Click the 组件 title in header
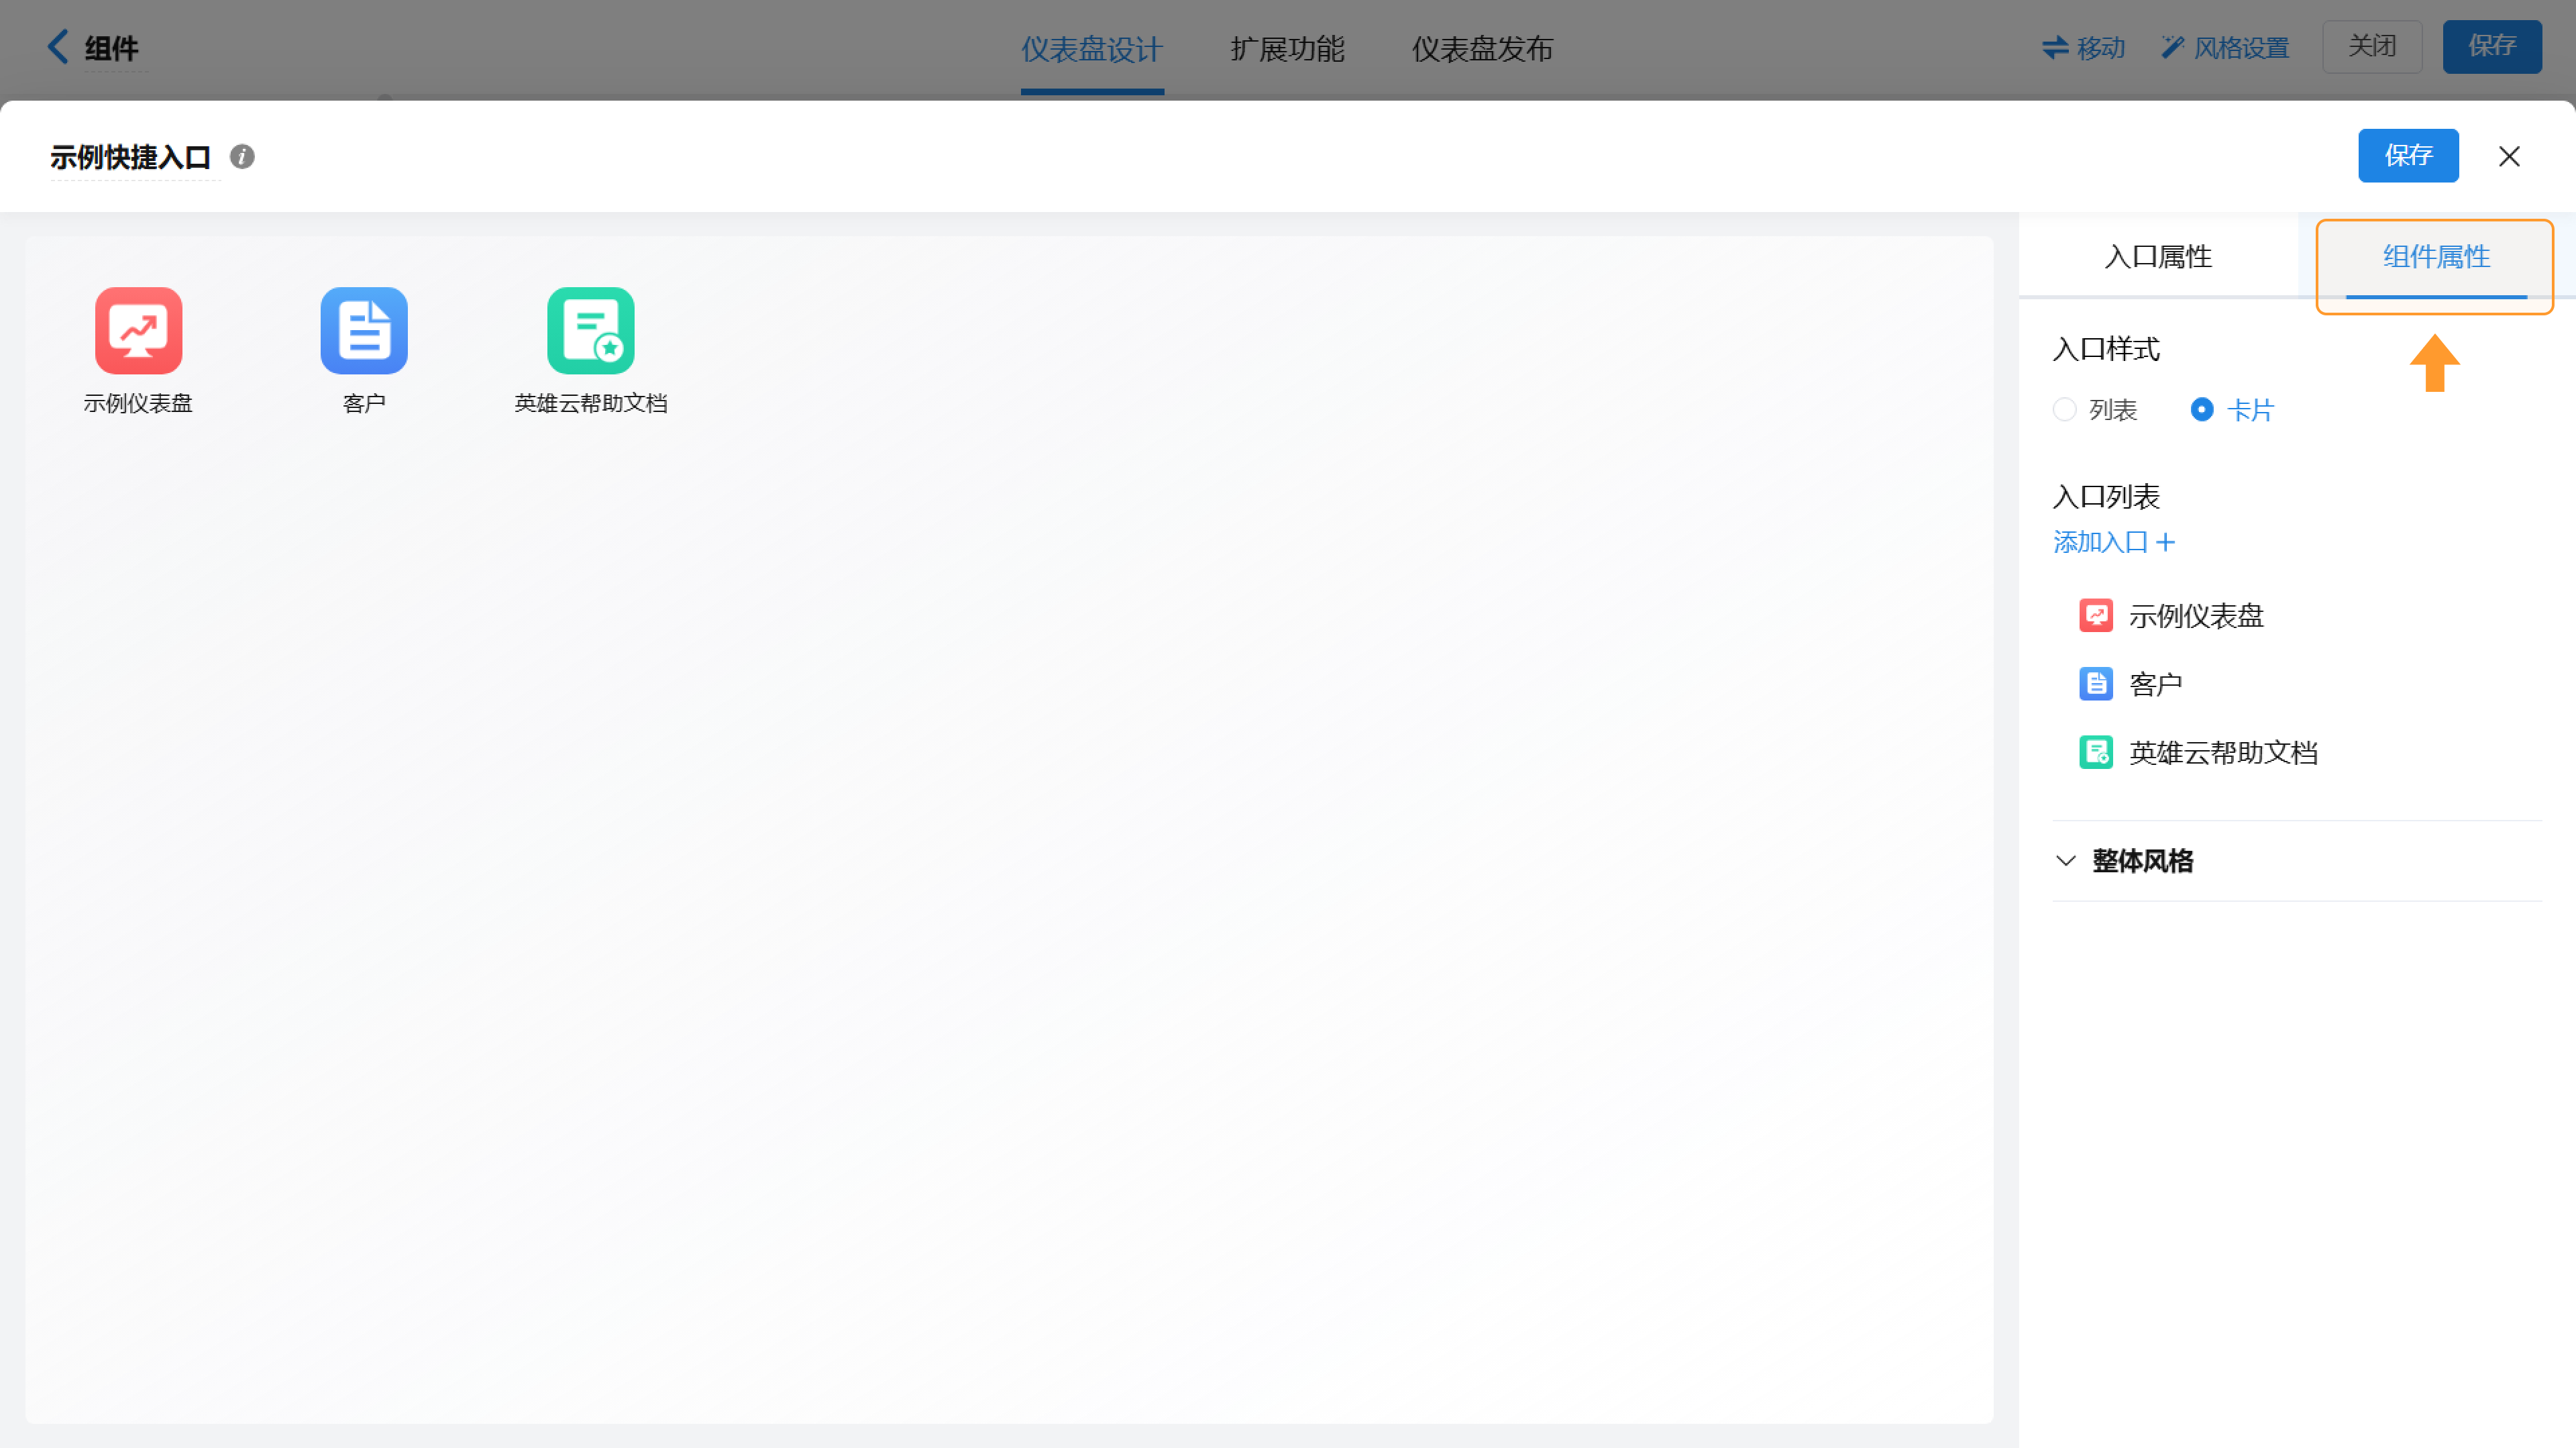This screenshot has height=1448, width=2576. pyautogui.click(x=111, y=48)
